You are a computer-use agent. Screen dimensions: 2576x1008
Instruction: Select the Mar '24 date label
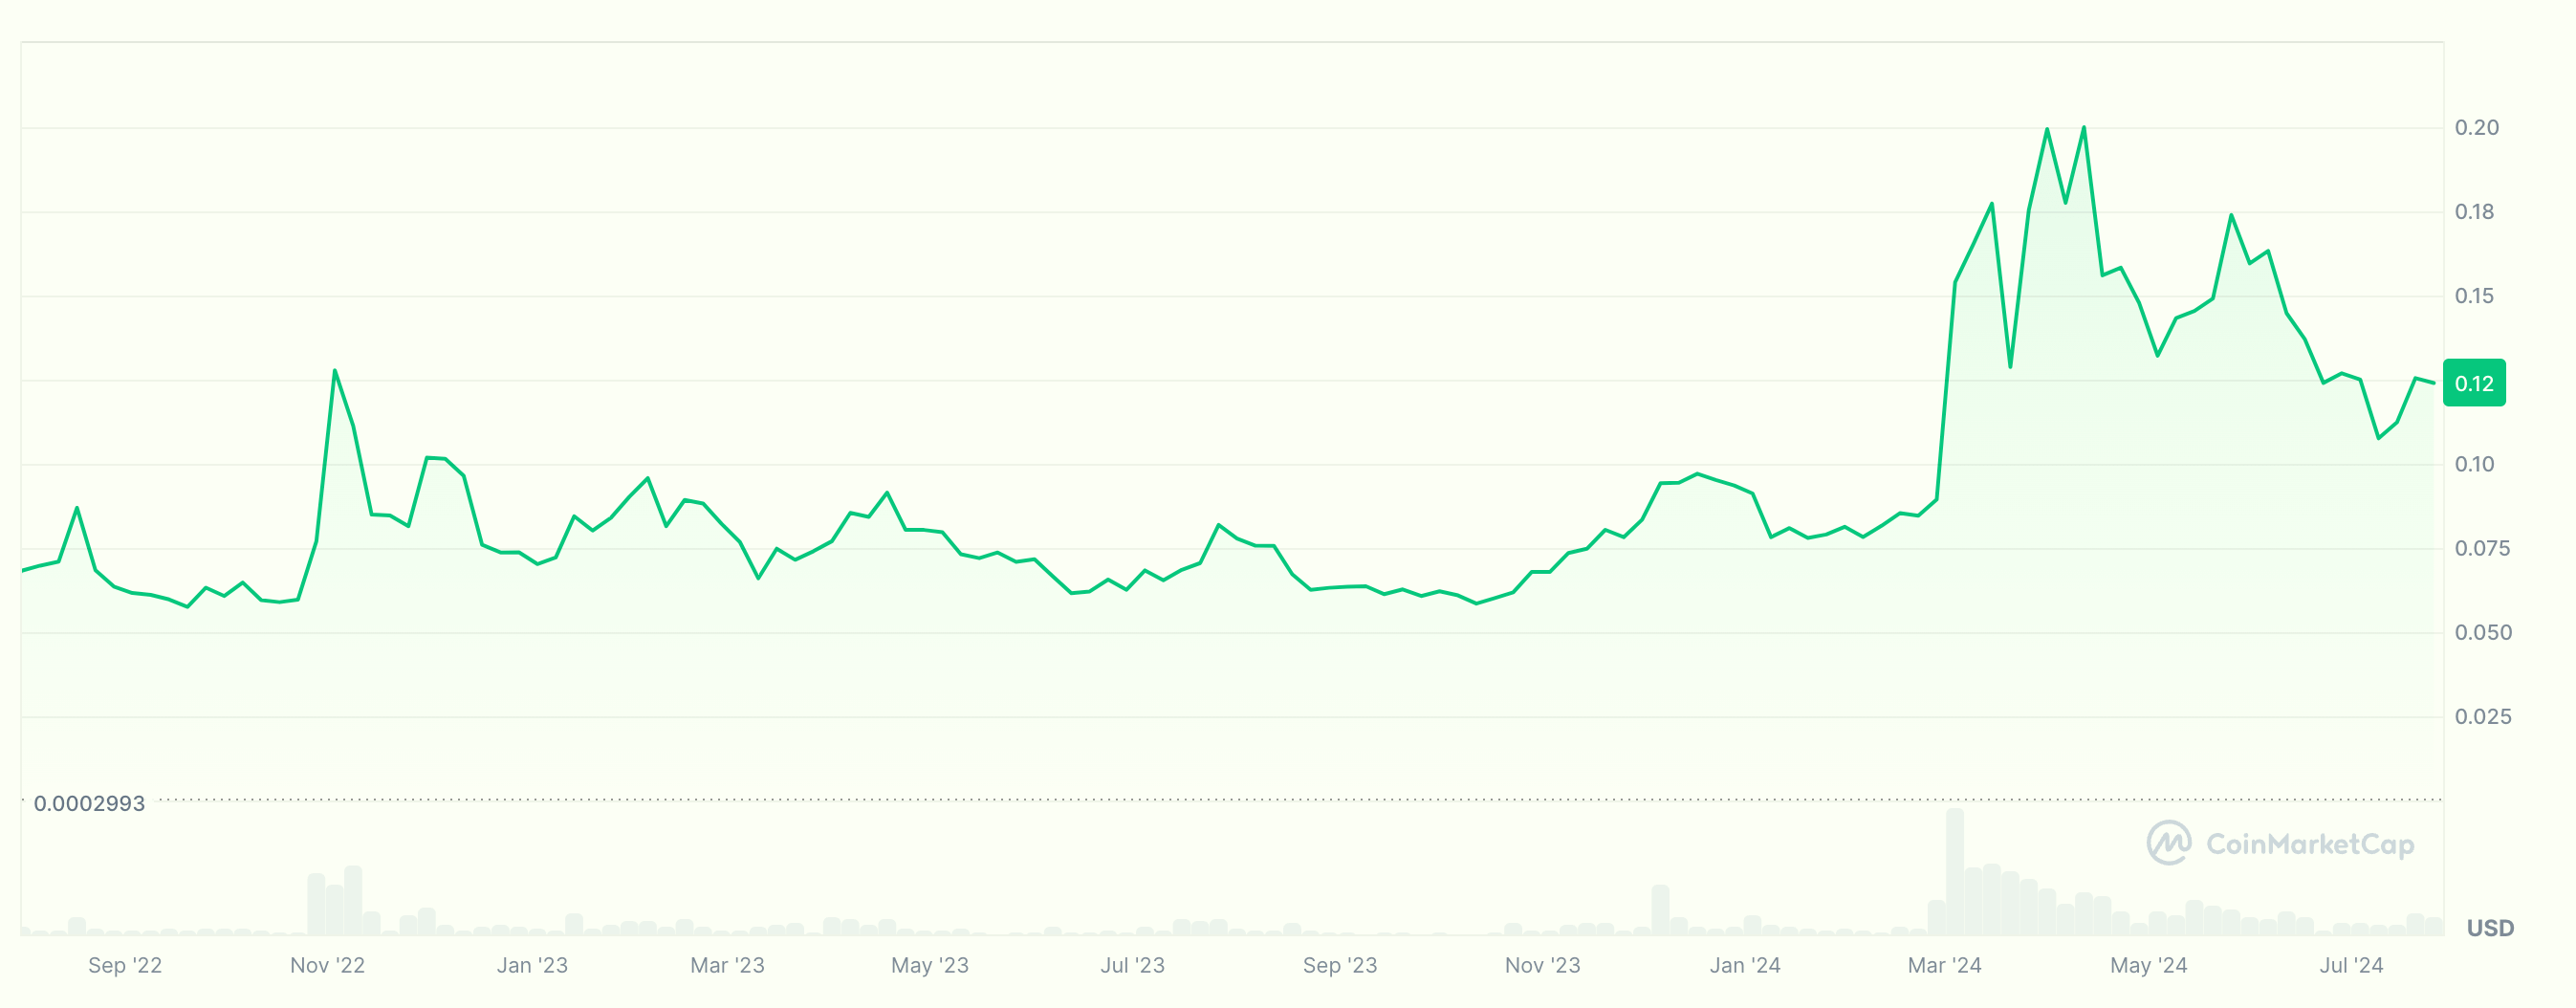point(1944,966)
